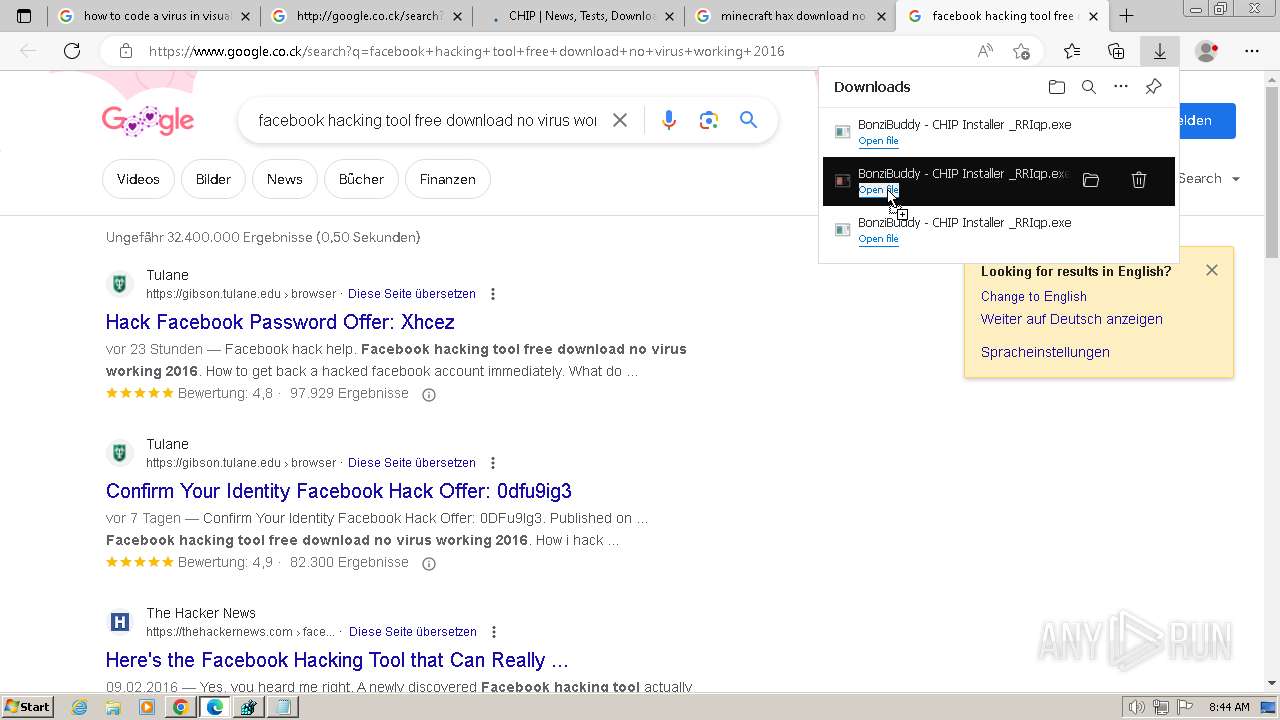Click the taskbar clock 8:44 AM

click(1228, 707)
